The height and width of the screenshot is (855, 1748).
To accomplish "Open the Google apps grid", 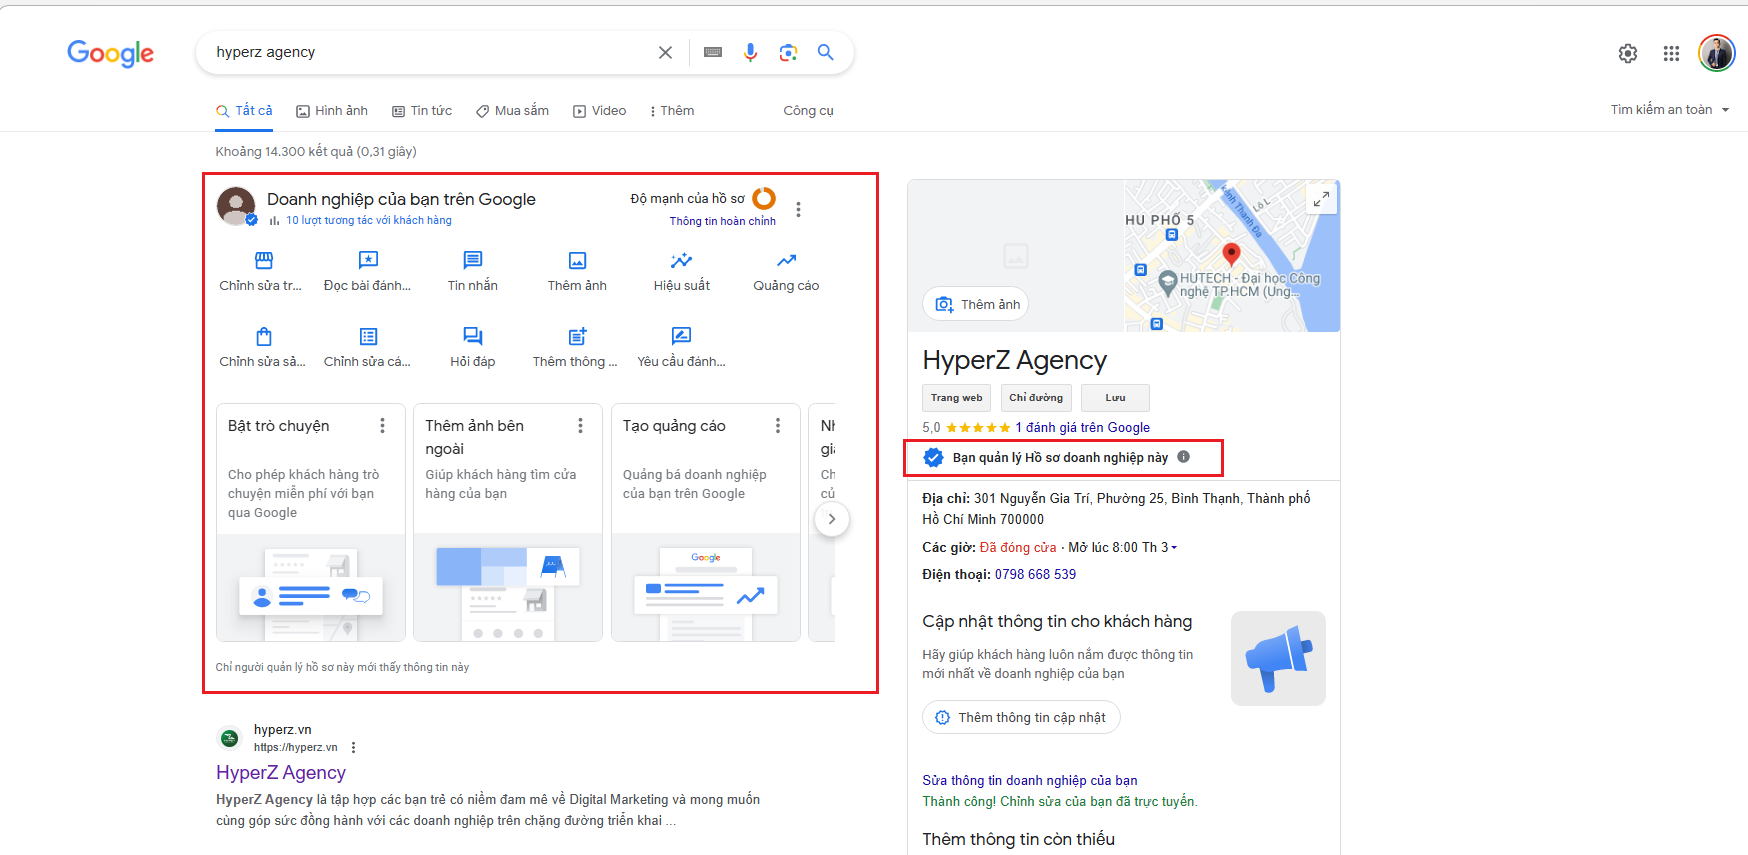I will point(1671,54).
